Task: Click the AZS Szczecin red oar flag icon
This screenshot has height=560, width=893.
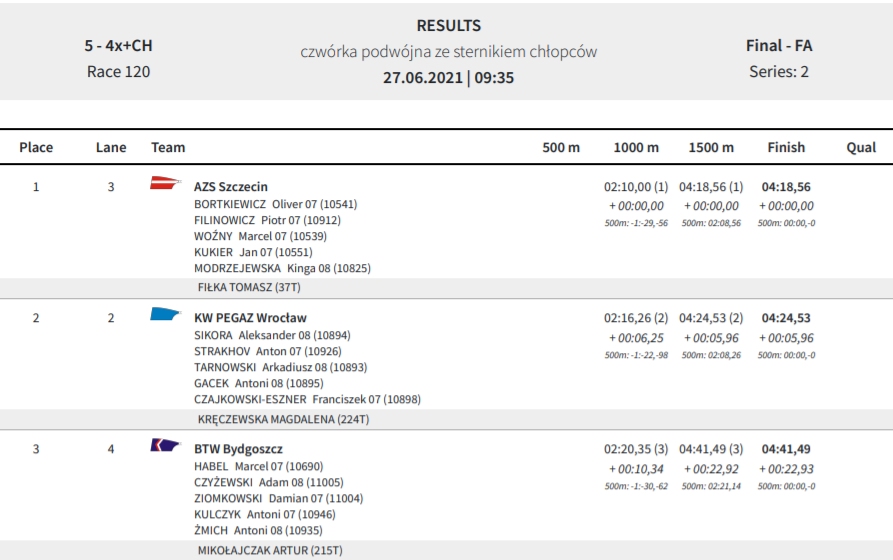Action: coord(166,183)
